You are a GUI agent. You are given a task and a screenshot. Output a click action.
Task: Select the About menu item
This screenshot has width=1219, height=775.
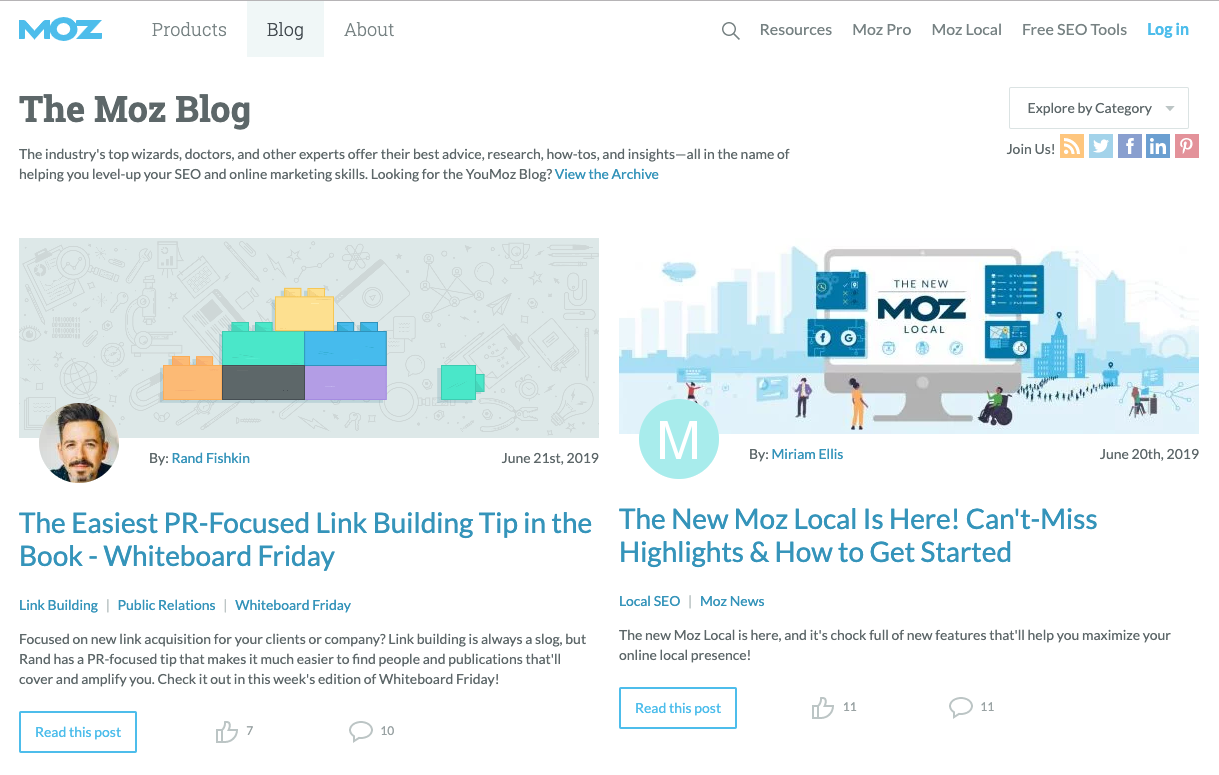point(368,29)
